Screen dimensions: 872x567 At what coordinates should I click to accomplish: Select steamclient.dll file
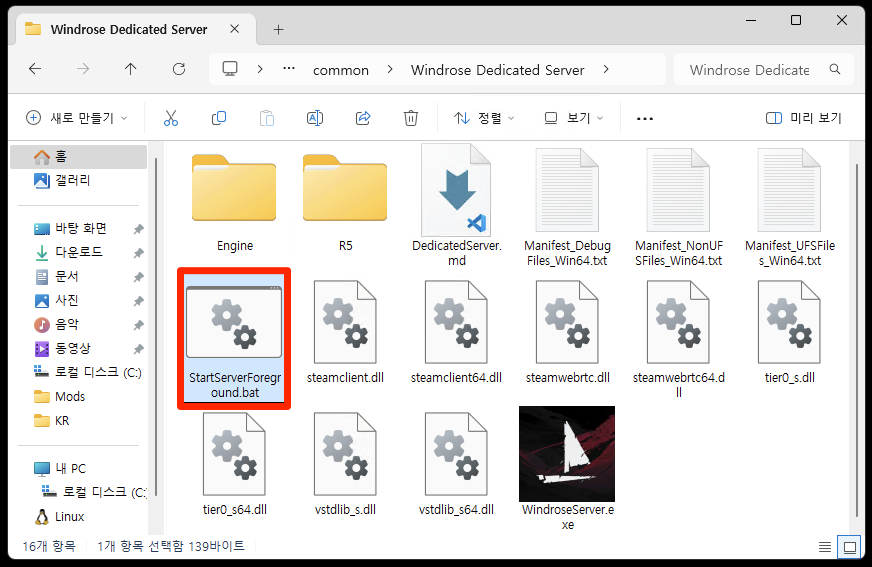pyautogui.click(x=345, y=332)
